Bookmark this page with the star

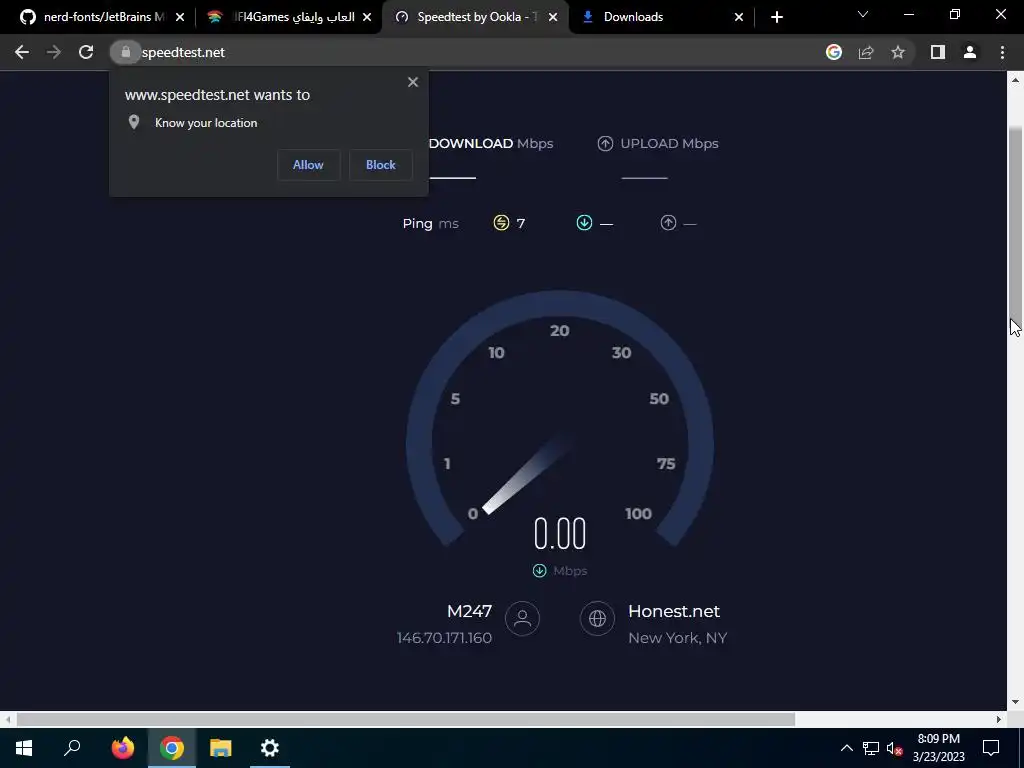coord(898,52)
